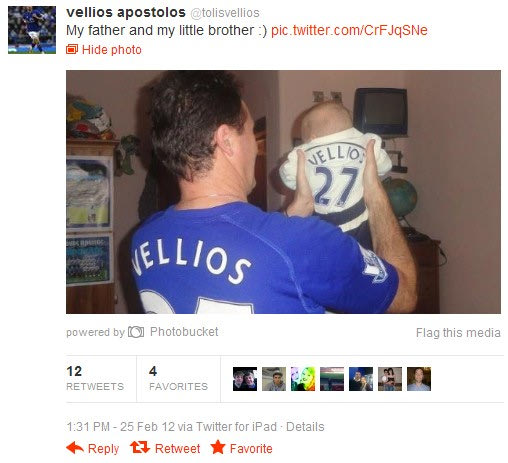View the 12 Retweets list
This screenshot has height=463, width=508.
[x=95, y=379]
